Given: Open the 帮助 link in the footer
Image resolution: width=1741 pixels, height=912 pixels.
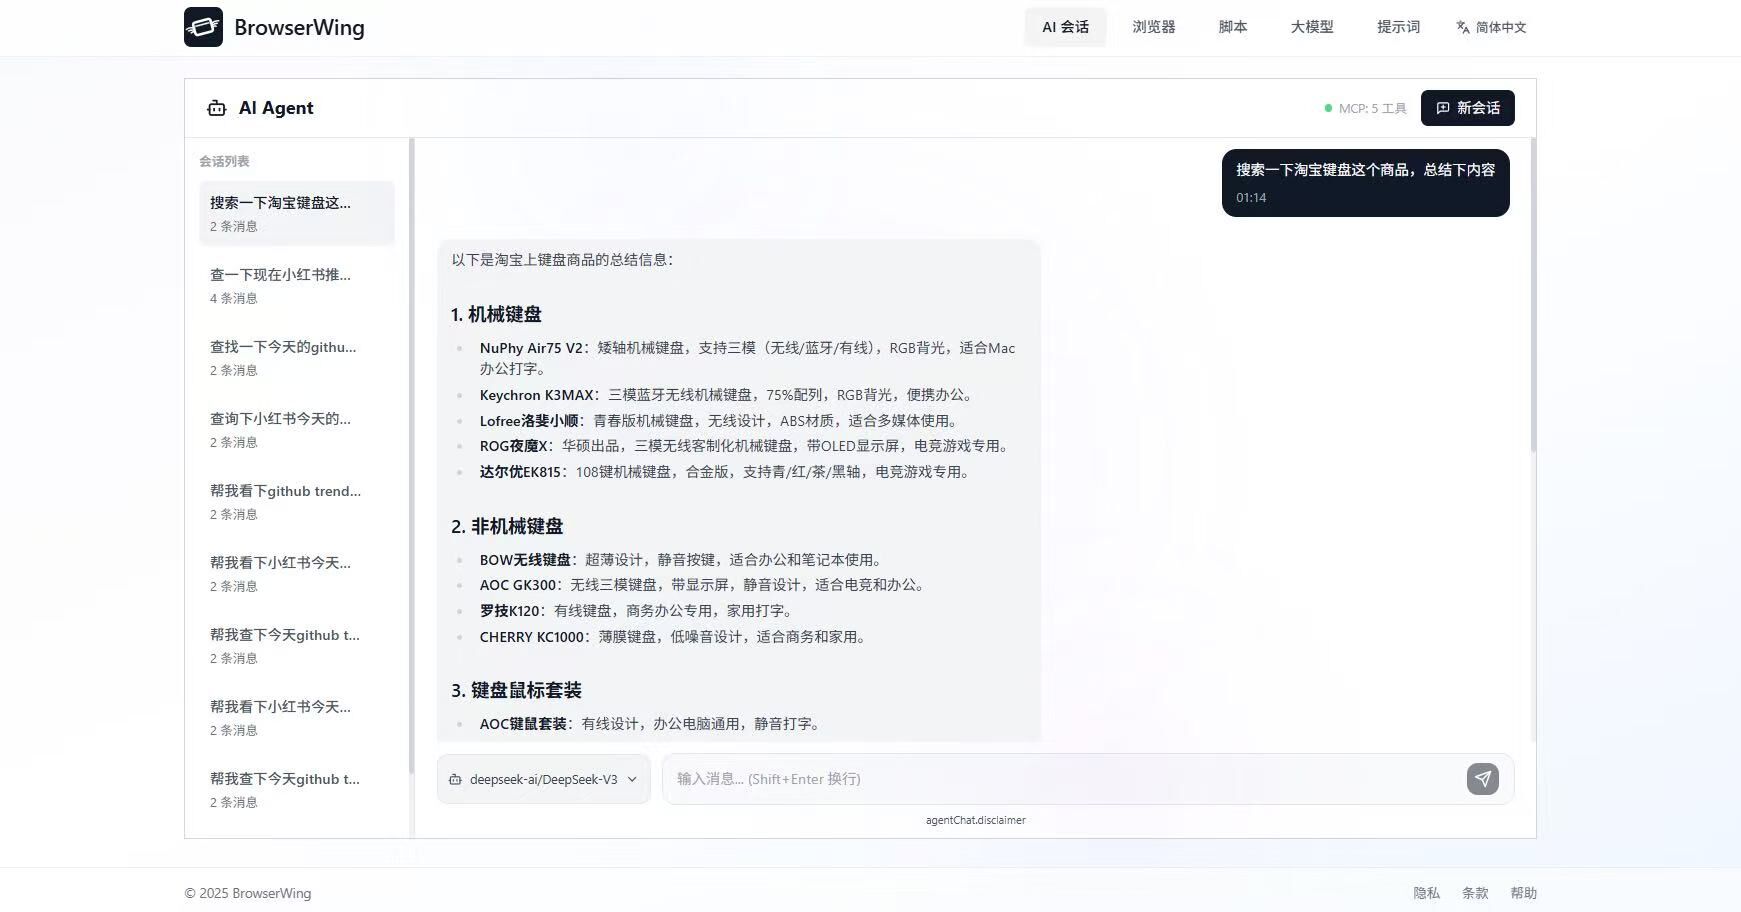Looking at the screenshot, I should click(1523, 892).
